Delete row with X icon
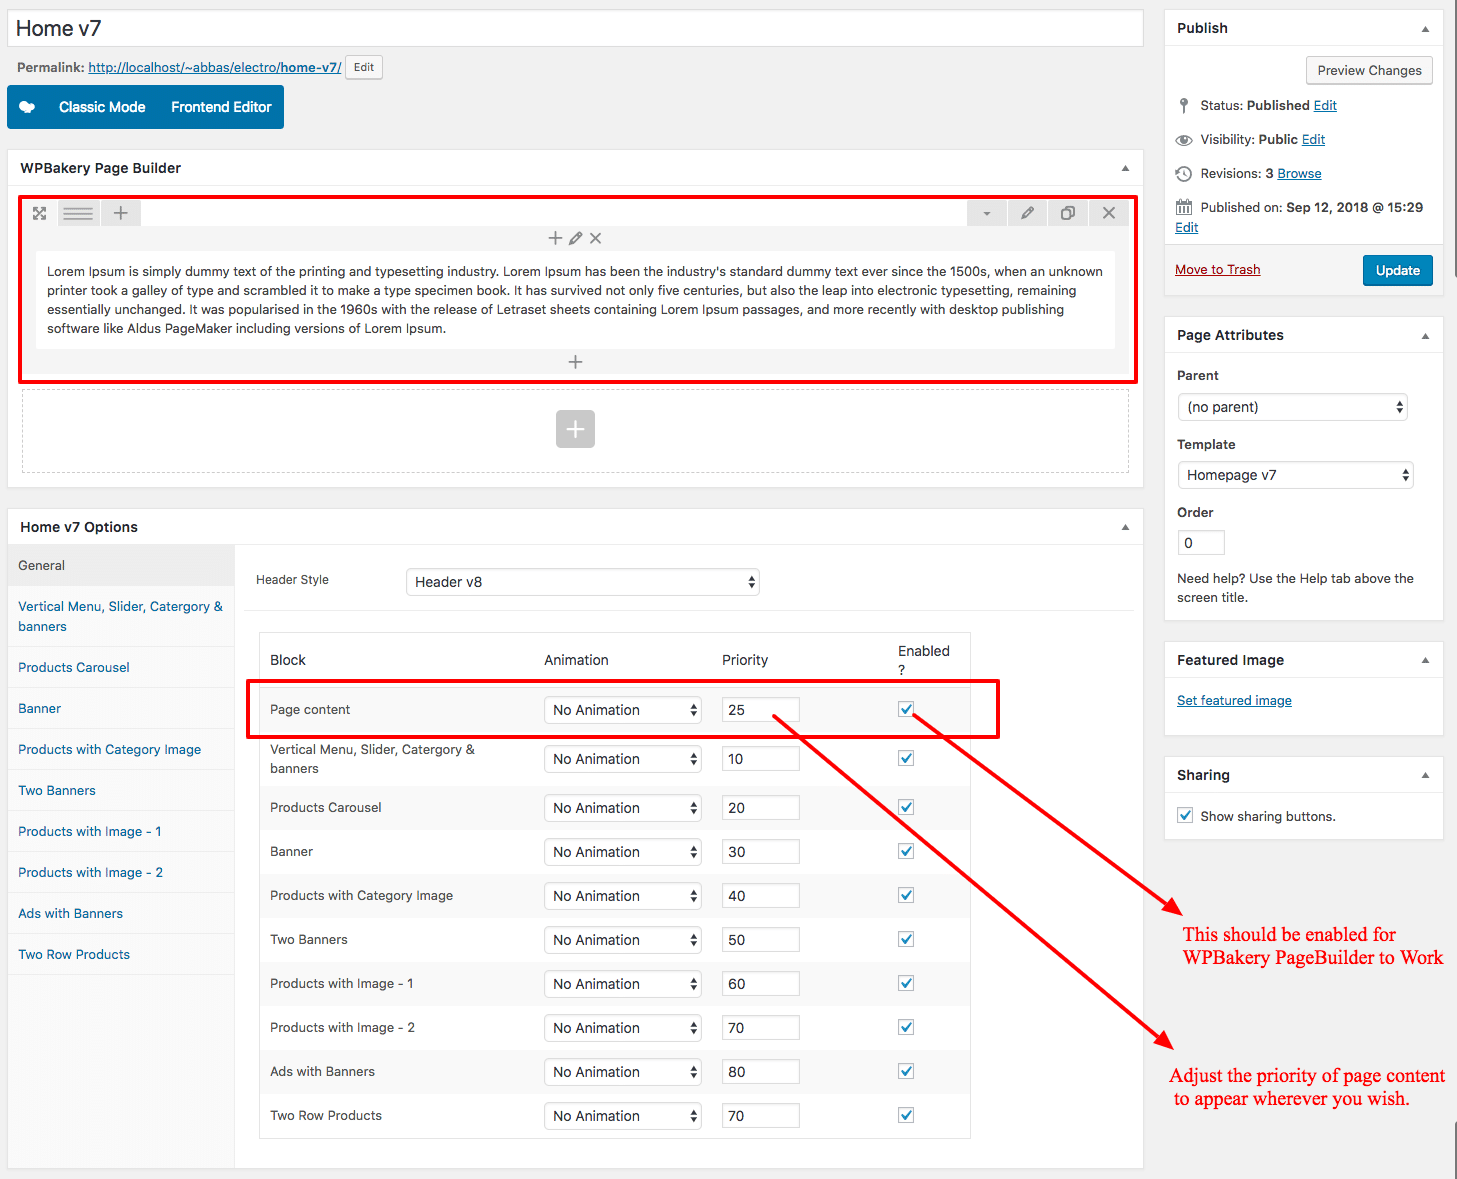This screenshot has height=1179, width=1457. pos(1109,213)
